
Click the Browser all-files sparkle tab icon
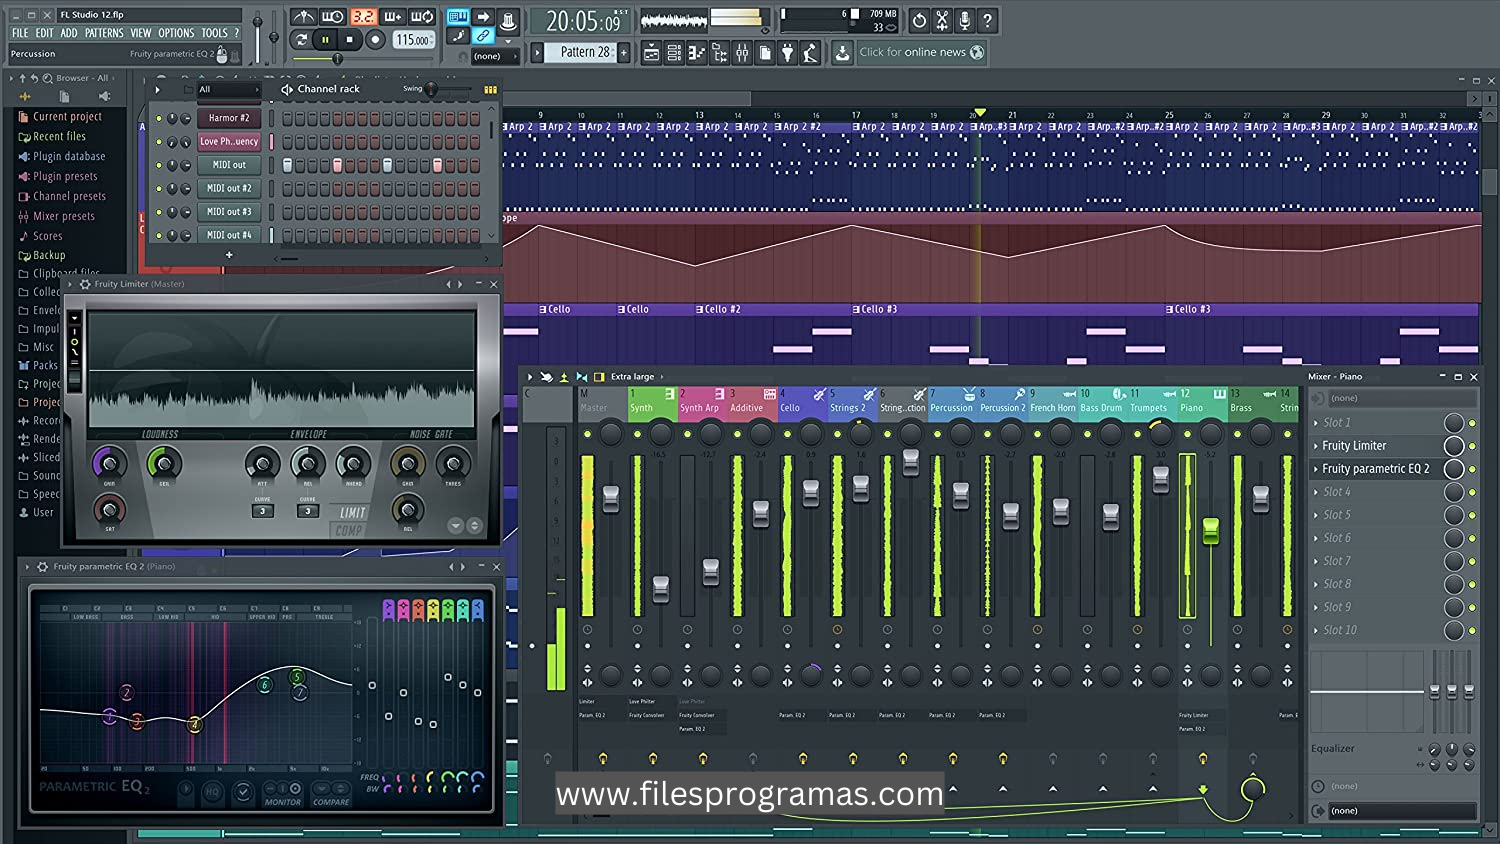click(x=25, y=97)
